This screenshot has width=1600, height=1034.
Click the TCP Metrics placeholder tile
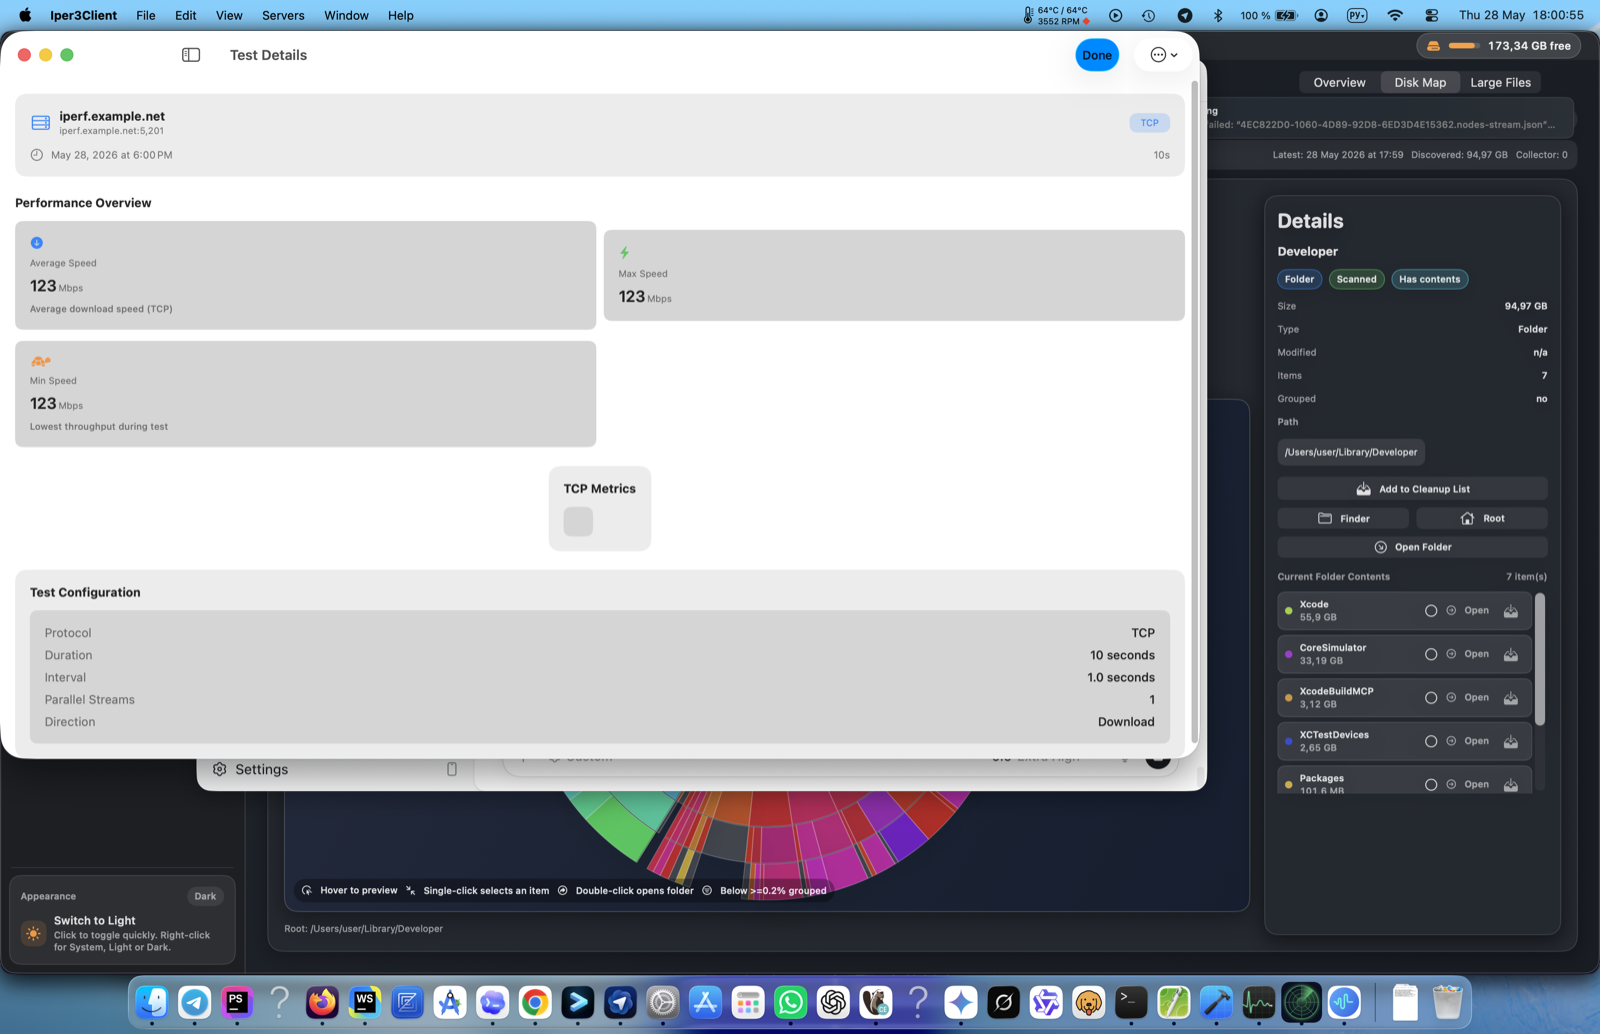pos(578,521)
